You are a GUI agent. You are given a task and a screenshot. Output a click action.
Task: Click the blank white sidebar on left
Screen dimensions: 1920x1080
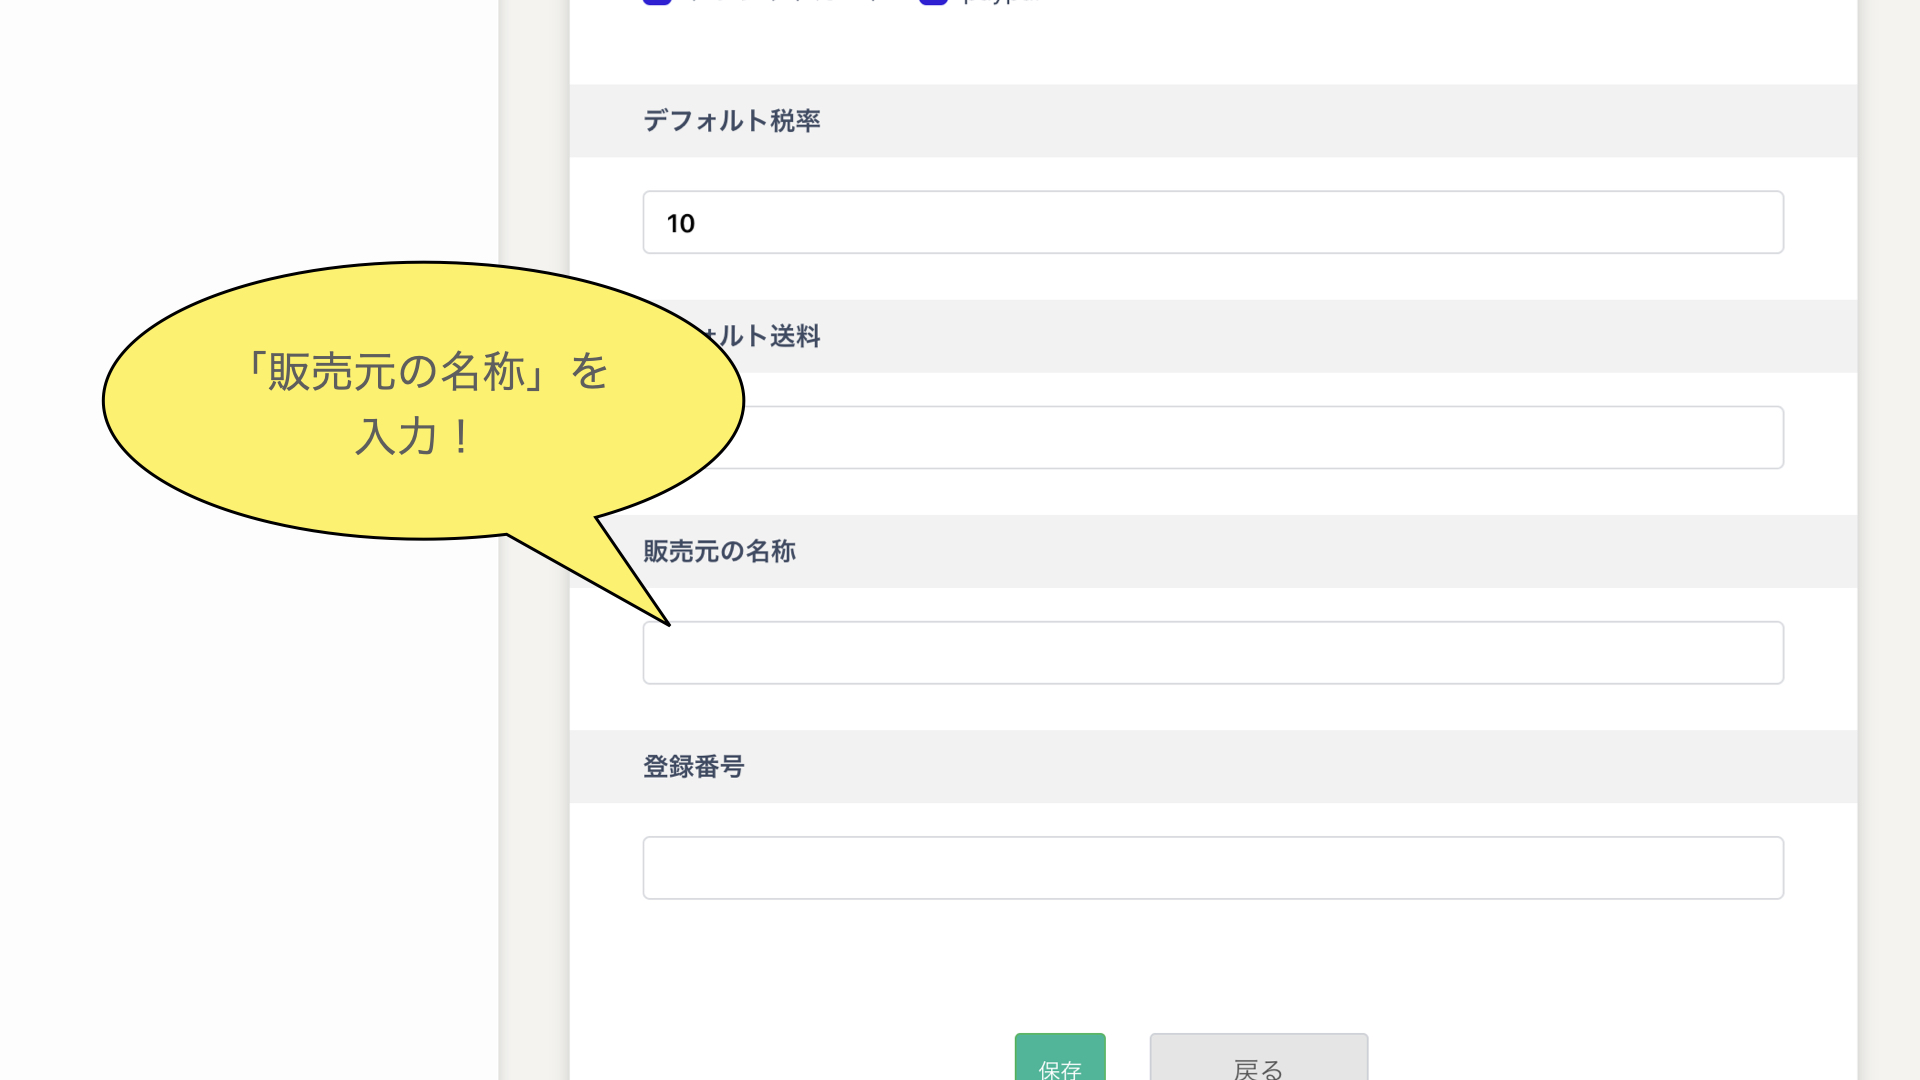(250, 800)
